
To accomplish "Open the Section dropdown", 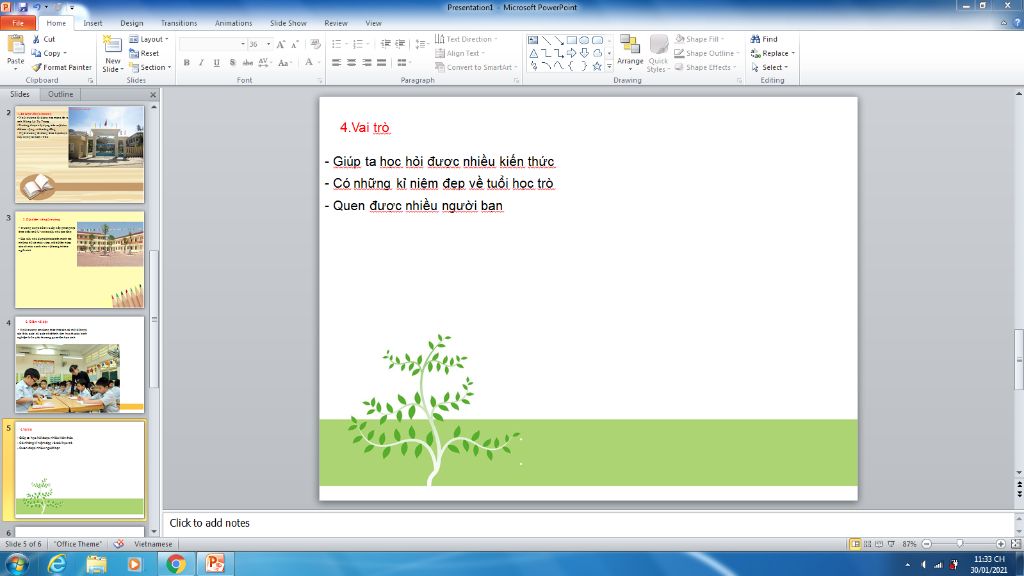I will (150, 67).
